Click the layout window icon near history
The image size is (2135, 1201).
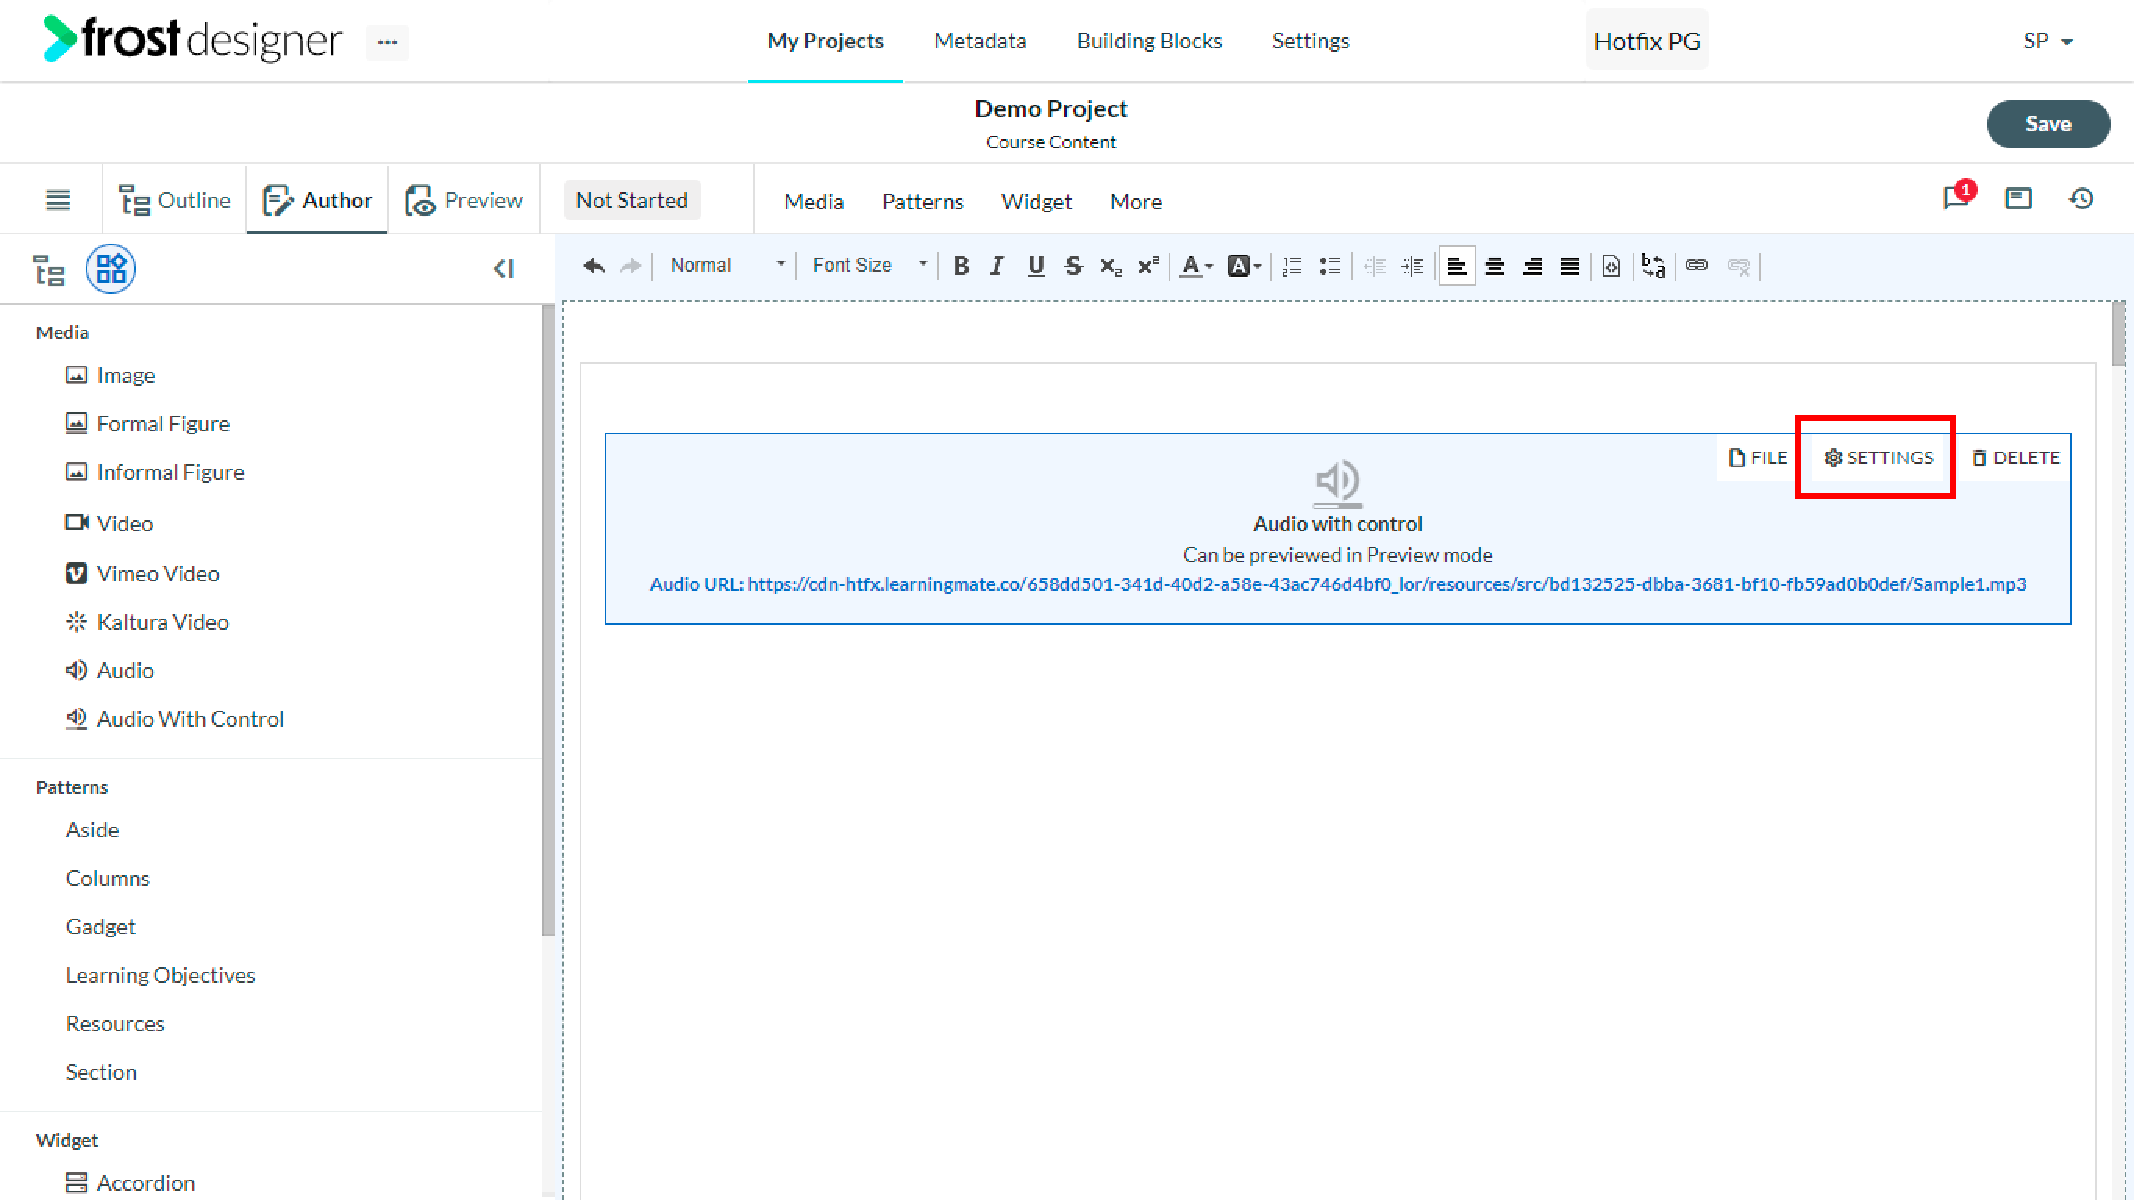pyautogui.click(x=2018, y=198)
